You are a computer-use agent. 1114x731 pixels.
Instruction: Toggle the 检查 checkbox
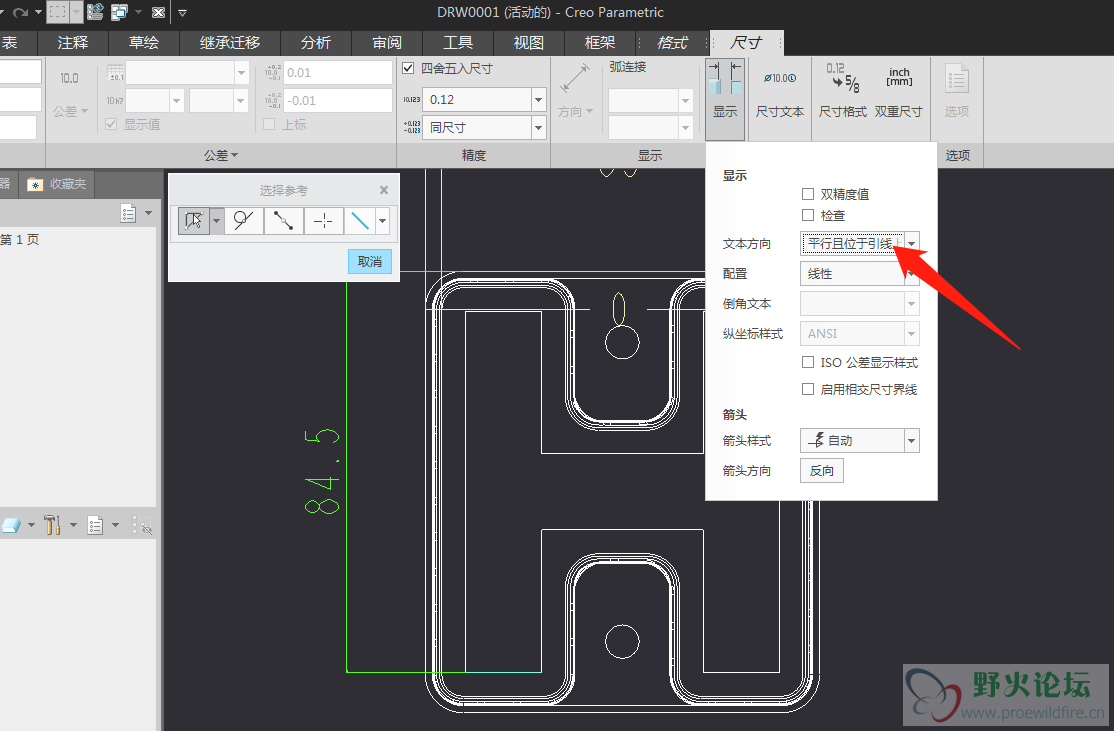click(x=807, y=215)
